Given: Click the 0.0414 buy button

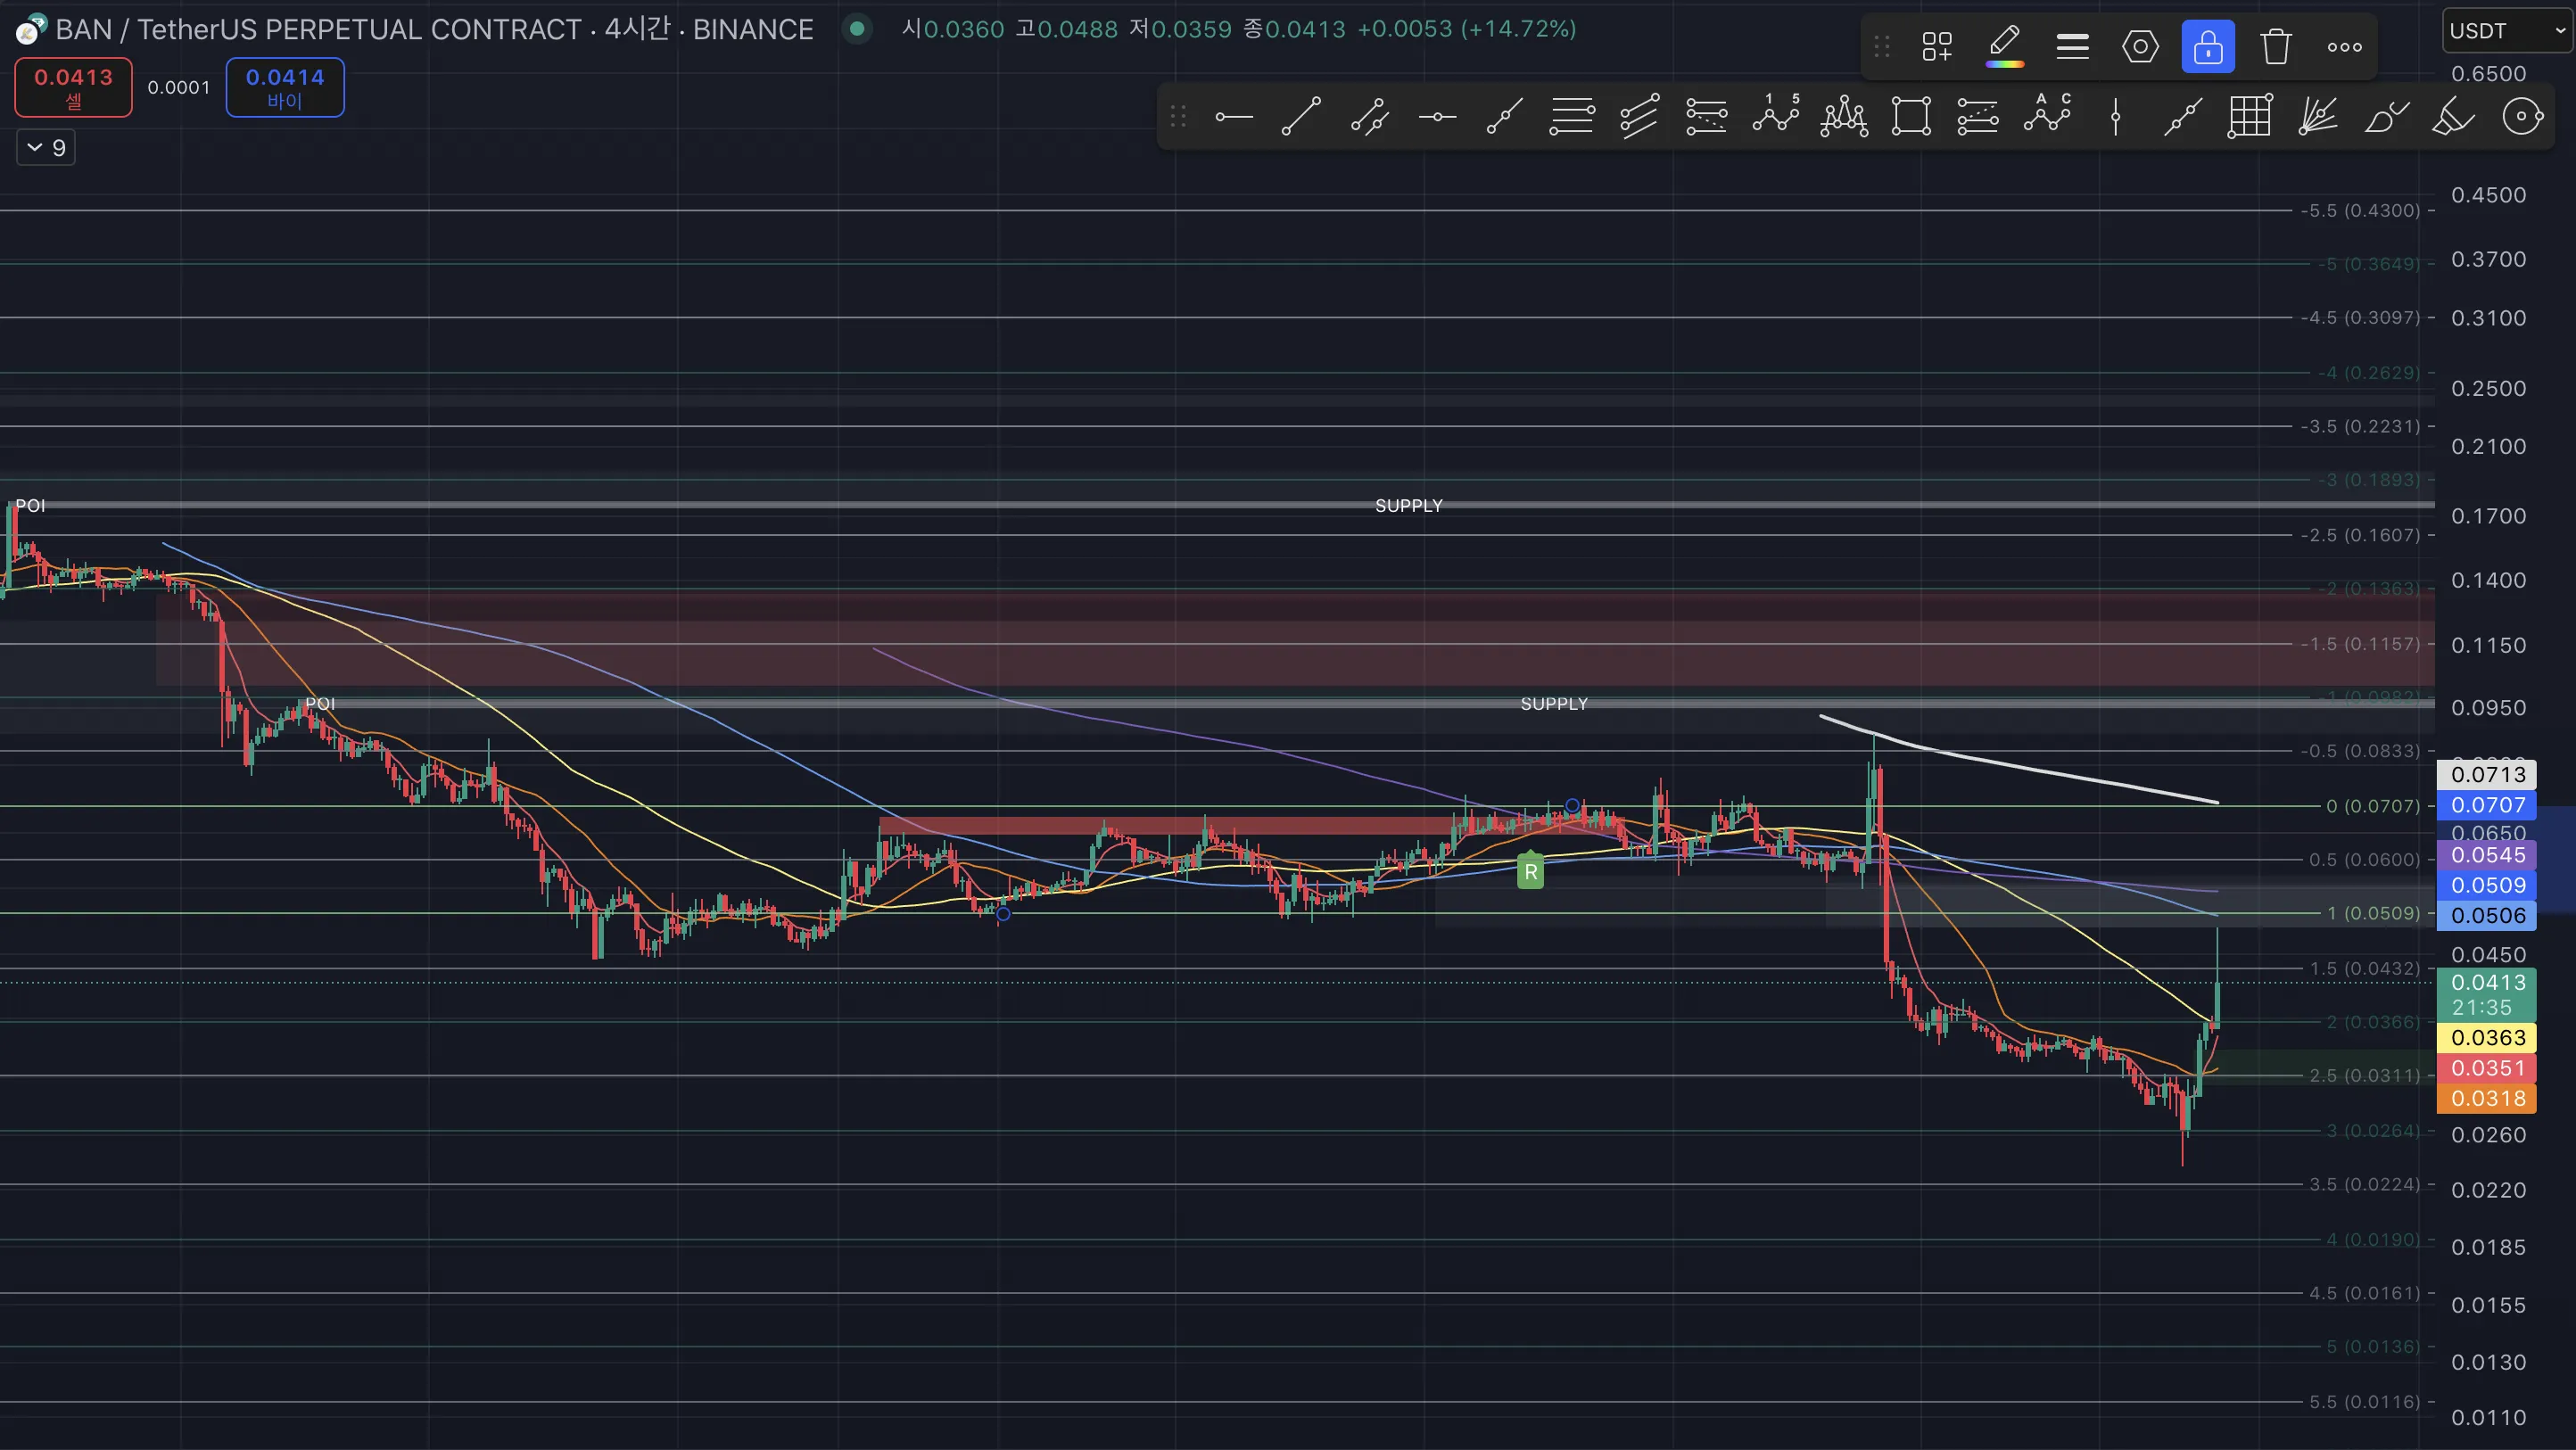Looking at the screenshot, I should [x=285, y=87].
